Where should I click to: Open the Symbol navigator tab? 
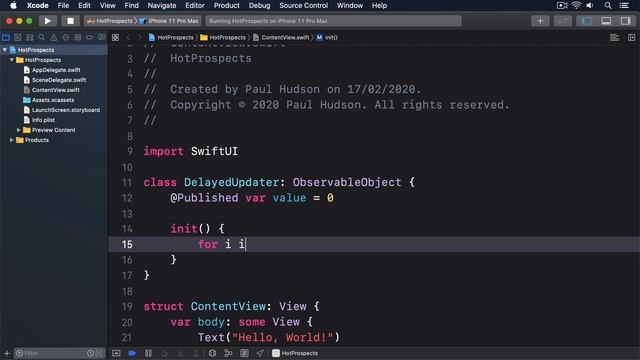click(30, 38)
